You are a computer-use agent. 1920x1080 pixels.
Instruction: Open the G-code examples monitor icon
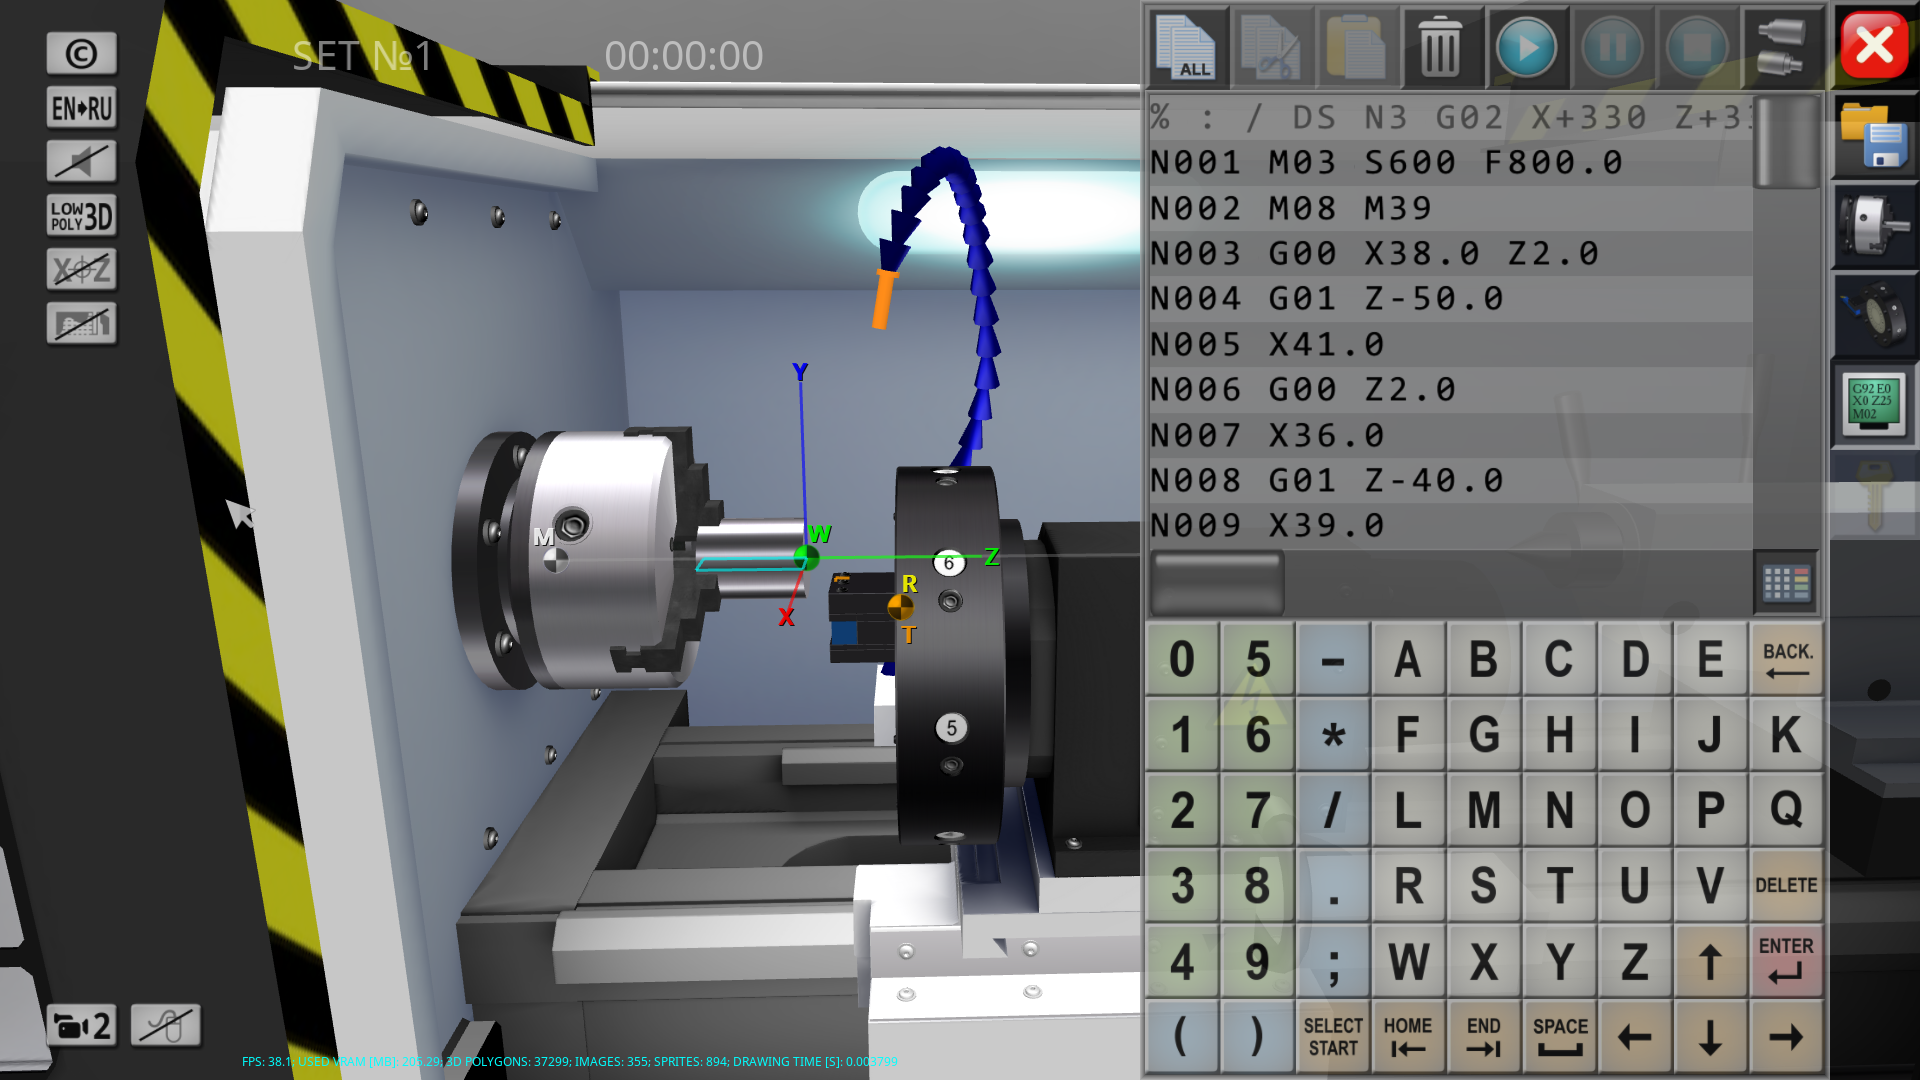(x=1874, y=405)
